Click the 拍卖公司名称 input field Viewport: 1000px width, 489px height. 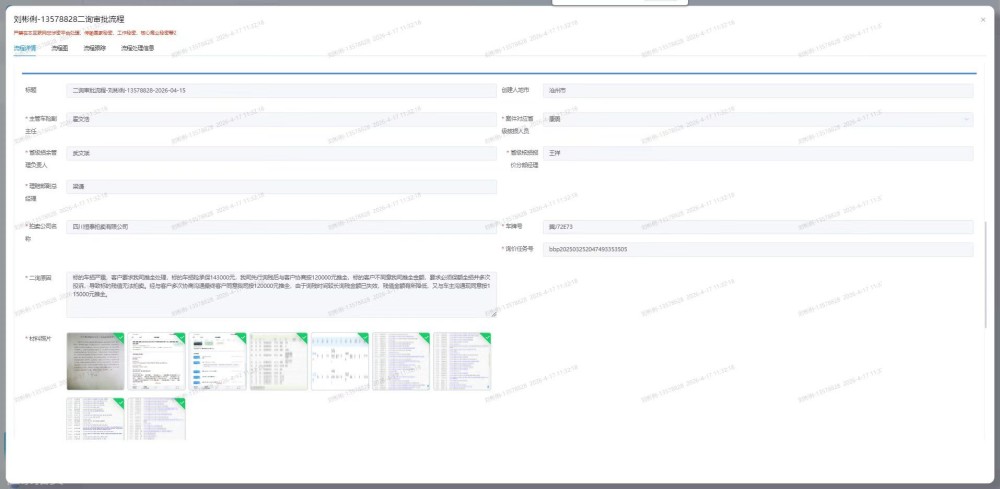pos(281,226)
